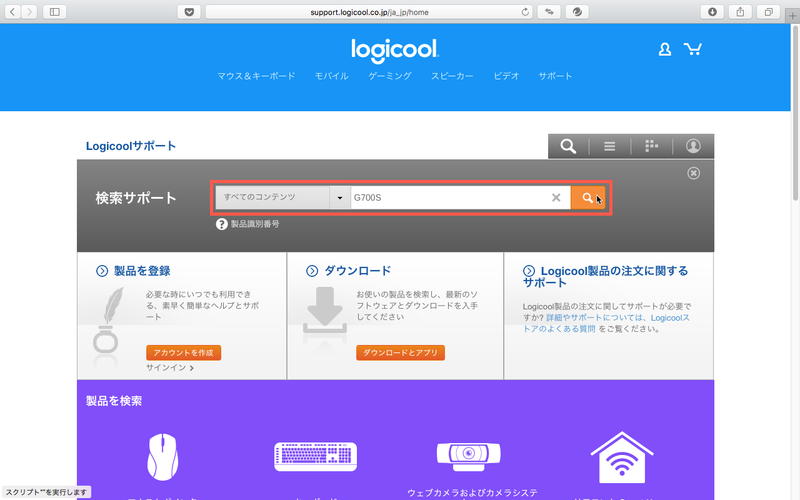Open Safari share icon
Image resolution: width=800 pixels, height=500 pixels.
pos(740,12)
